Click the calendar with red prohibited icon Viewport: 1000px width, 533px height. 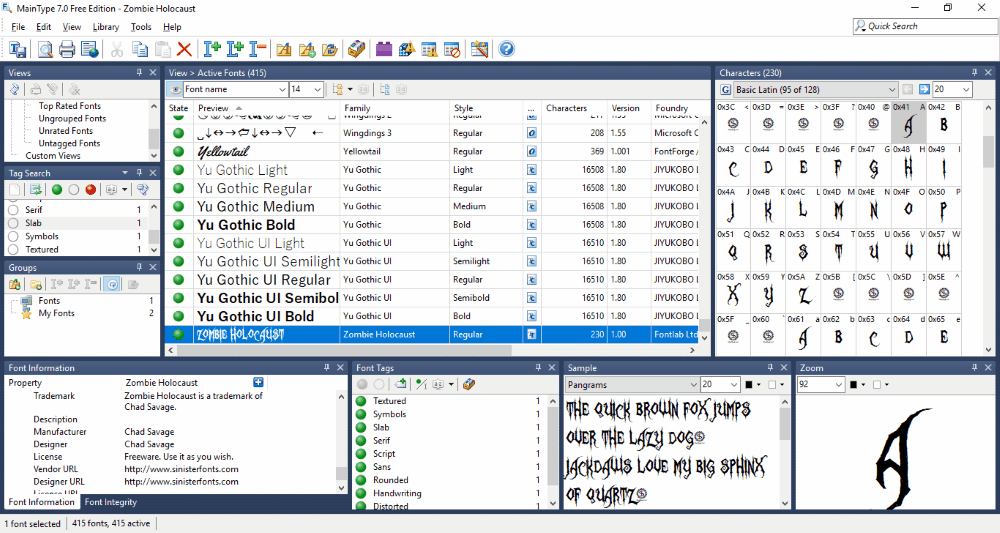(x=452, y=49)
